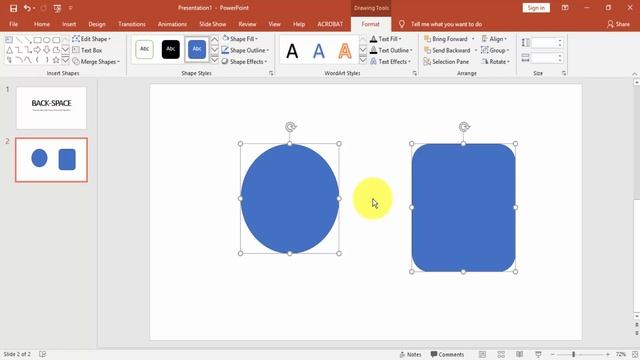Open Edit Shape dropdown
The image size is (640, 360).
[91, 39]
